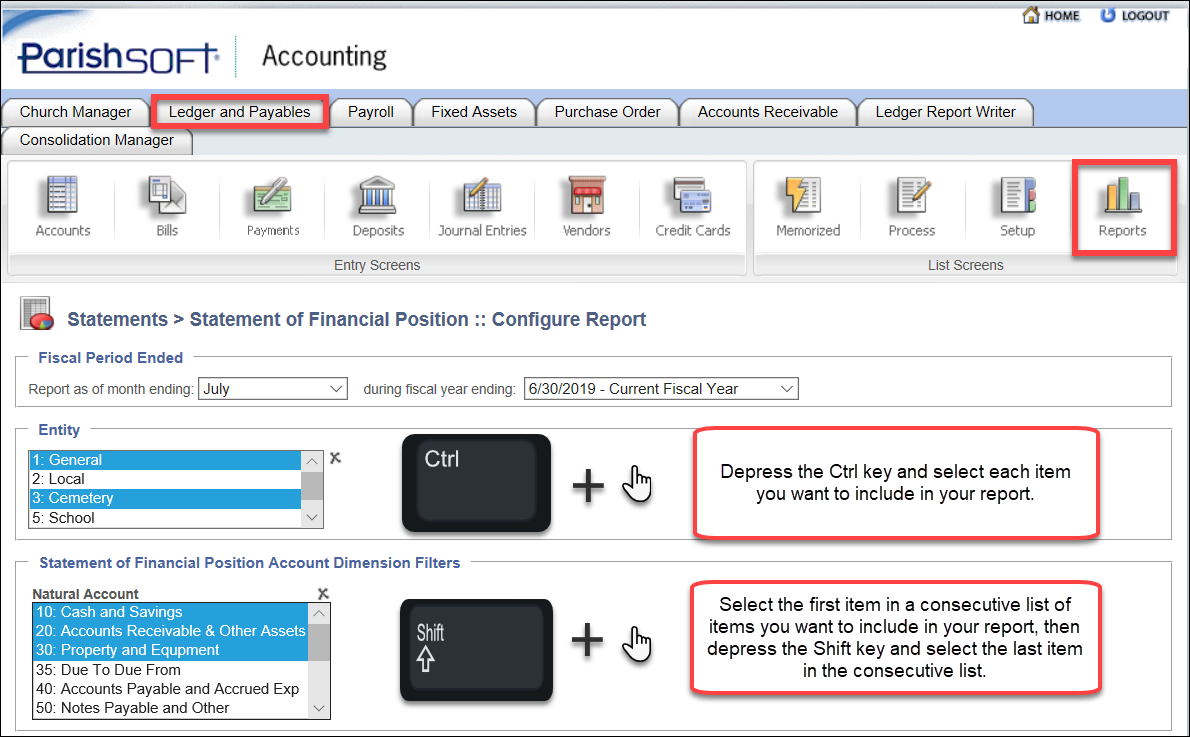This screenshot has width=1190, height=737.
Task: Open the Reports bar chart icon
Action: (x=1122, y=195)
